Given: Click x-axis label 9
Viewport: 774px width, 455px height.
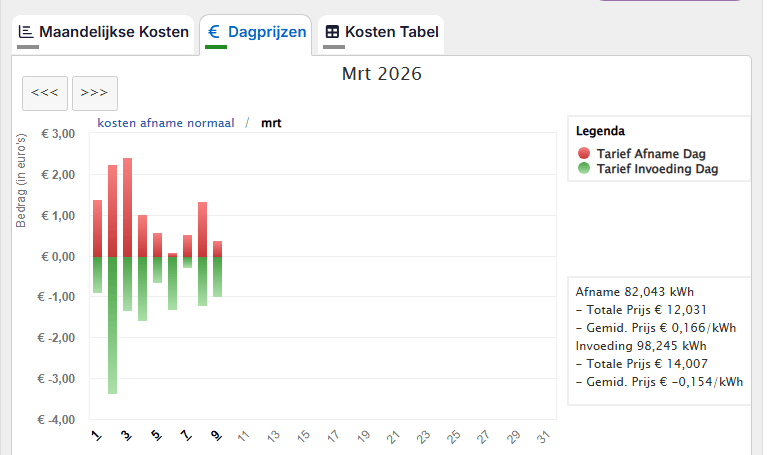Looking at the screenshot, I should click(216, 436).
